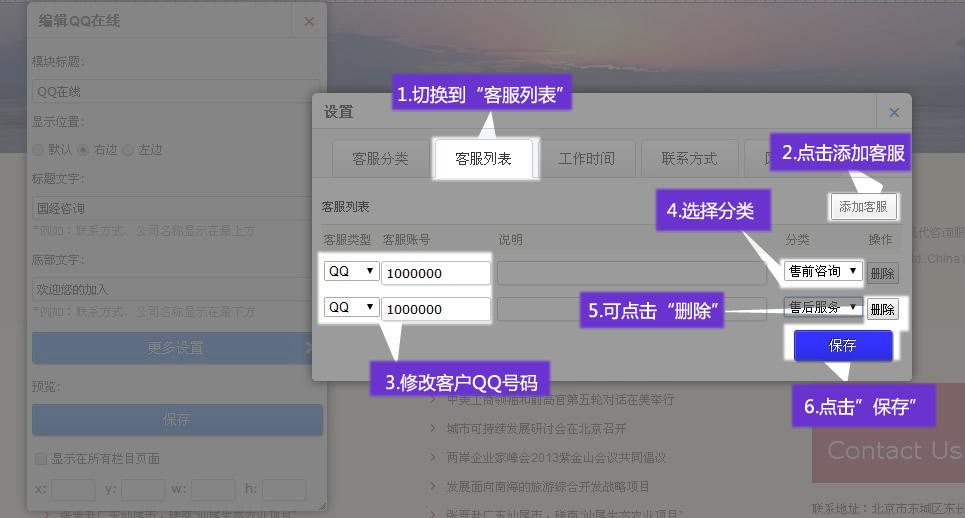Open the first row QQ type dropdown
Image resolution: width=965 pixels, height=518 pixels.
tap(351, 272)
